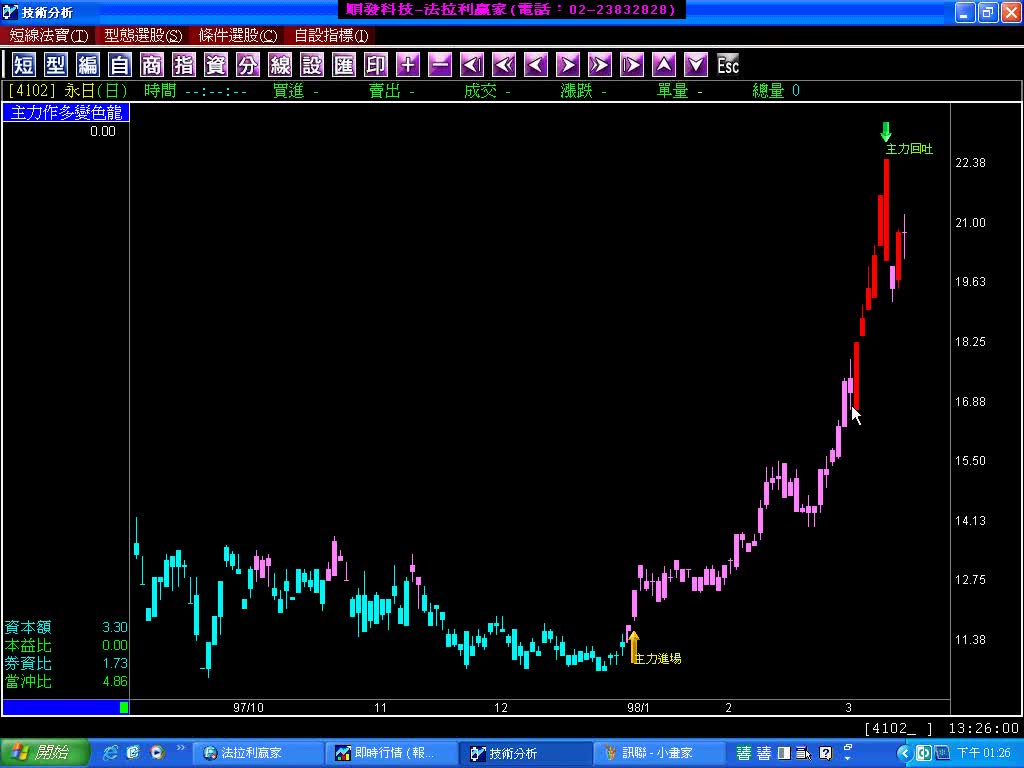The height and width of the screenshot is (768, 1024).
Task: Click the 主力作多變色龍 indicator label
Action: [x=66, y=113]
